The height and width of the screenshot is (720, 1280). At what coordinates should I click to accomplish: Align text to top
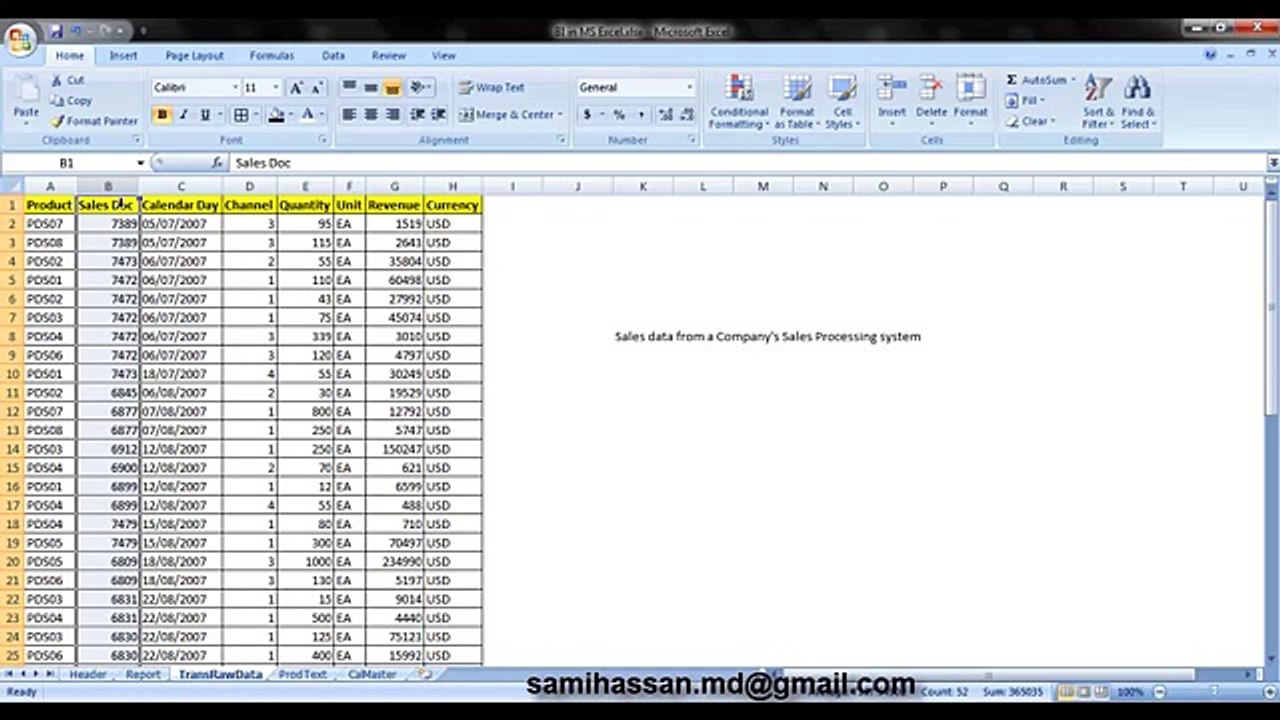(349, 88)
